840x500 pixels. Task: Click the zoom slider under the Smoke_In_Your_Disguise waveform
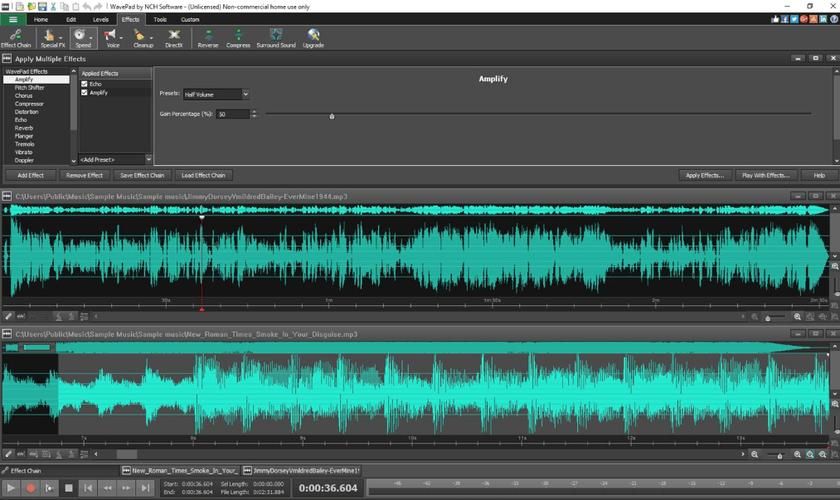pos(779,456)
